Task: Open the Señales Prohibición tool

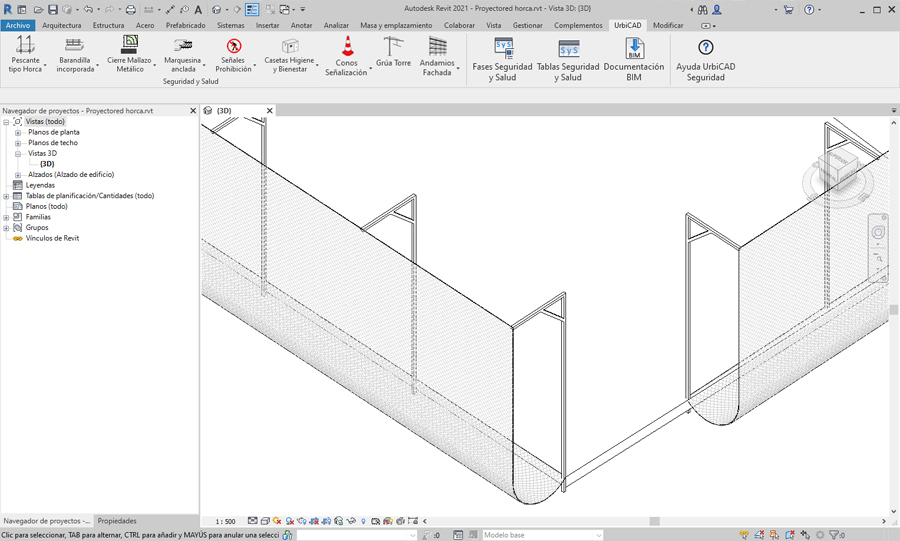Action: (234, 55)
